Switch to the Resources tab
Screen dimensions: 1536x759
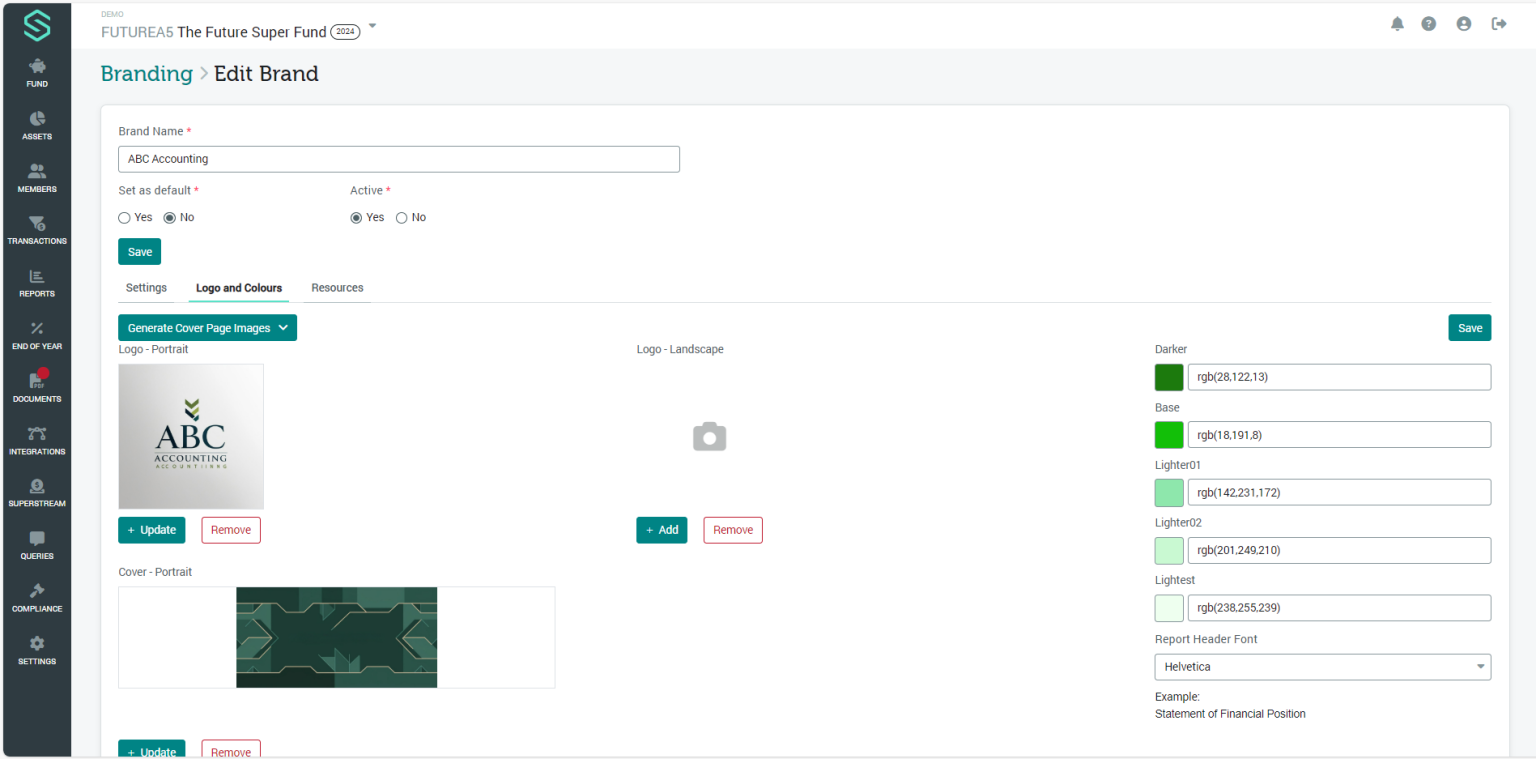pyautogui.click(x=337, y=288)
